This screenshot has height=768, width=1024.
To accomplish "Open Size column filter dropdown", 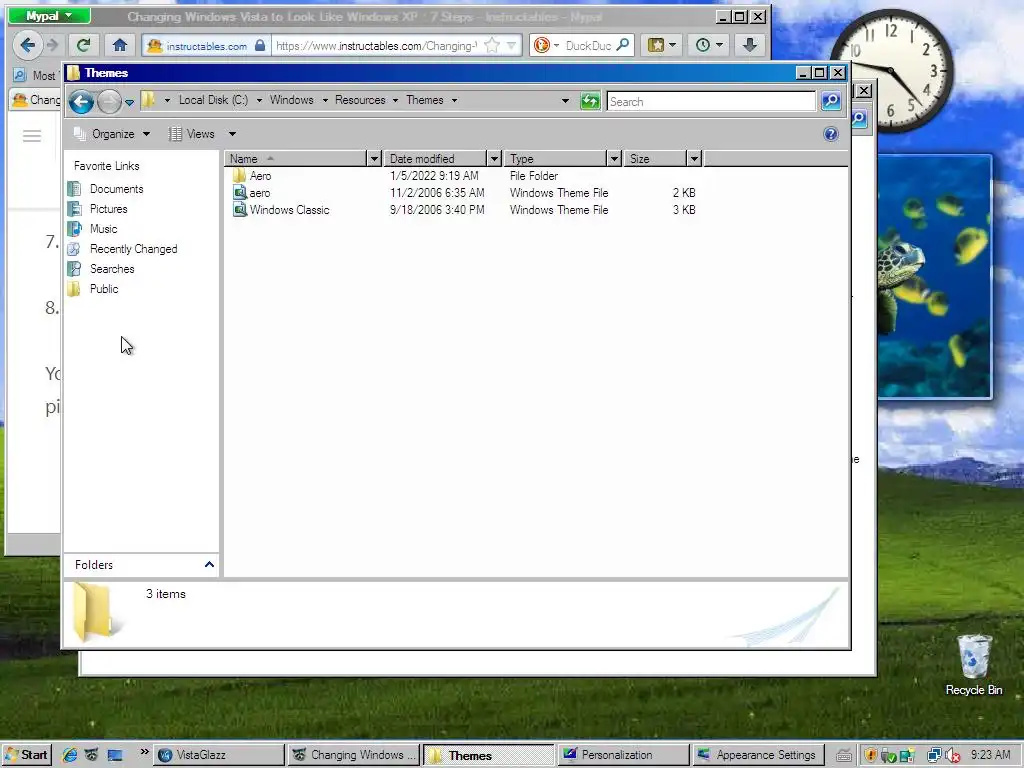I will pyautogui.click(x=694, y=159).
